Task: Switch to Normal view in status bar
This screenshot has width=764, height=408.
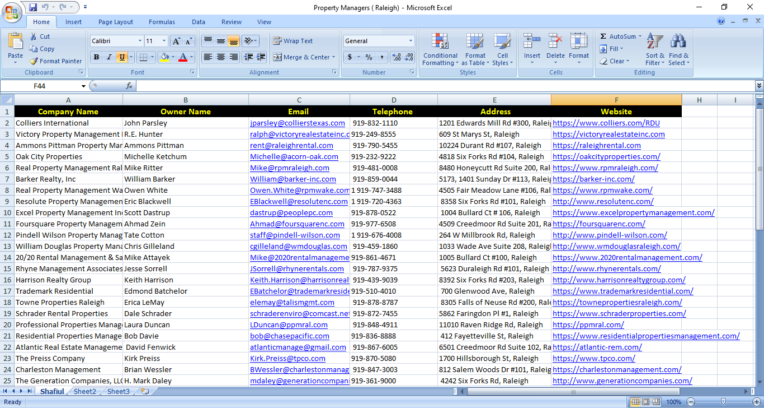Action: 635,402
